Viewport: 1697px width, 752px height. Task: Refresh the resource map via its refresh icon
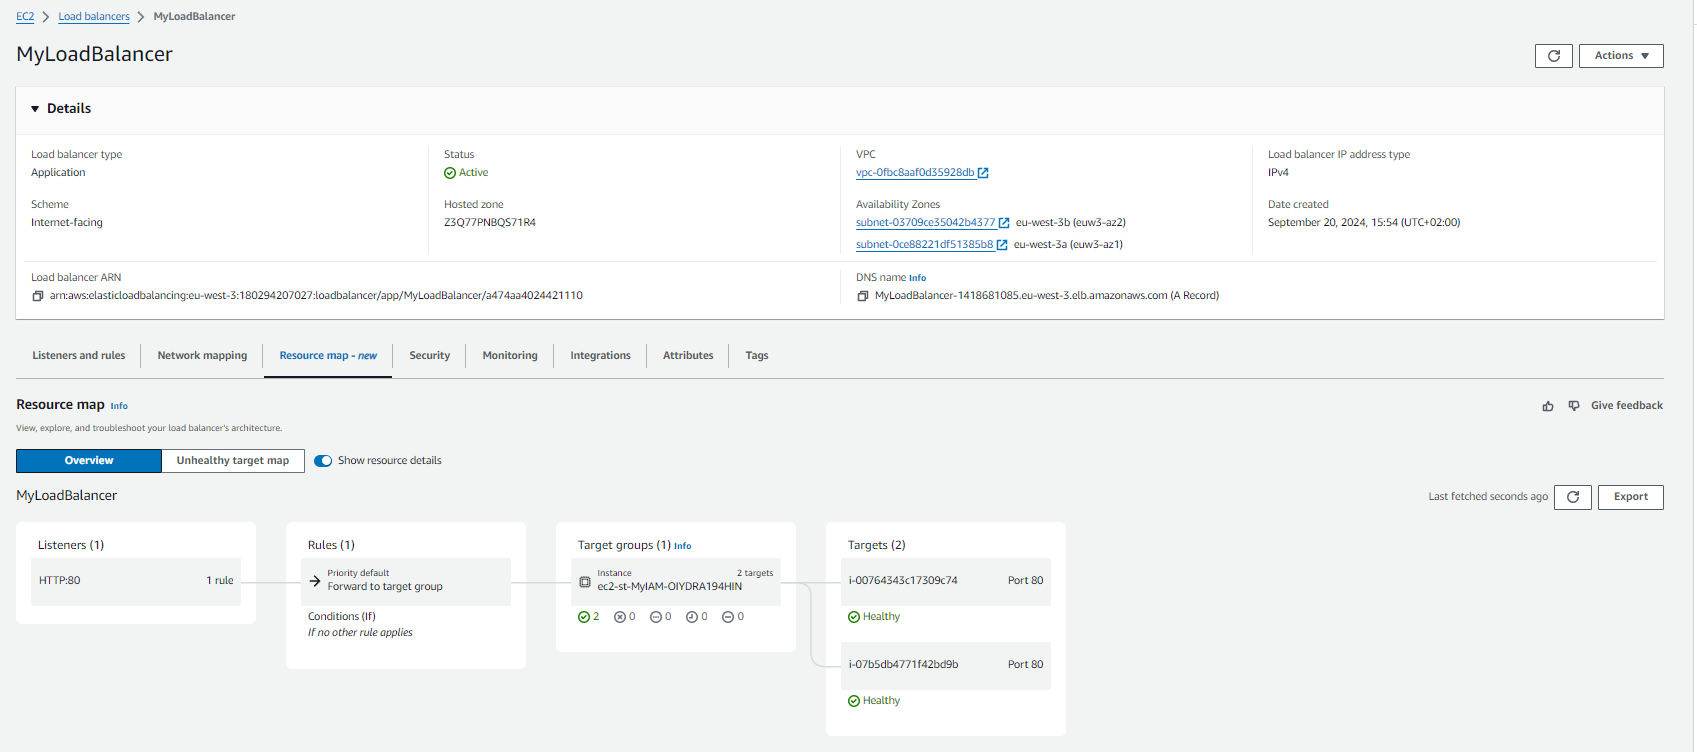tap(1573, 497)
